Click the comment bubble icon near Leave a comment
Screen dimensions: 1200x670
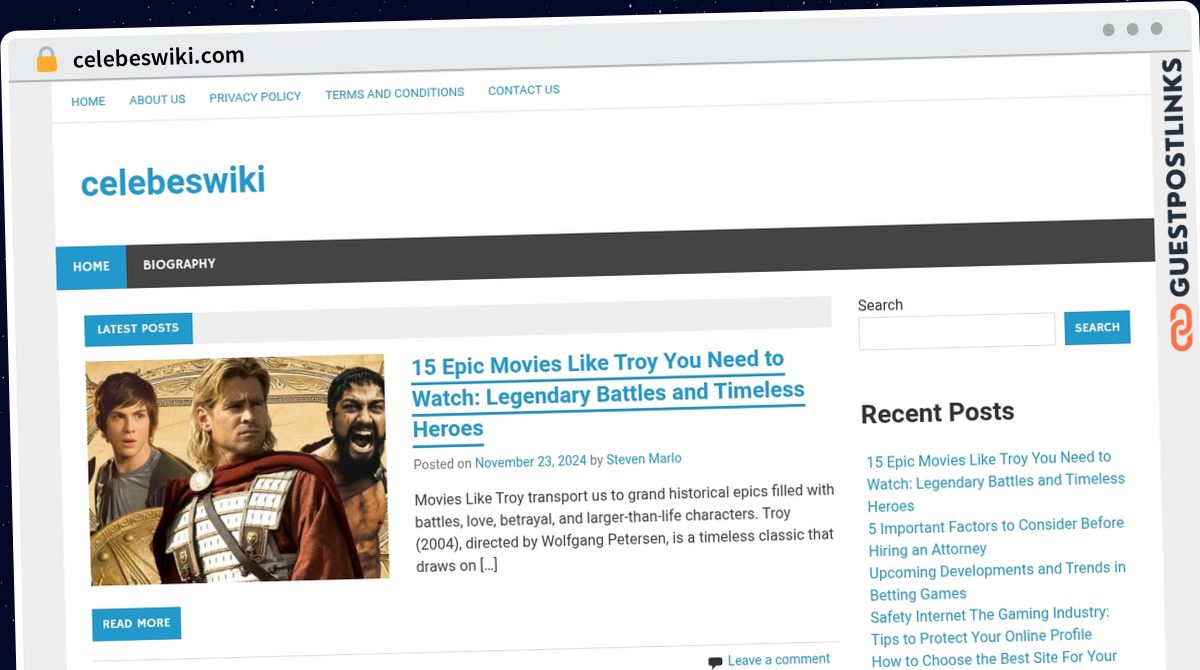pyautogui.click(x=715, y=662)
